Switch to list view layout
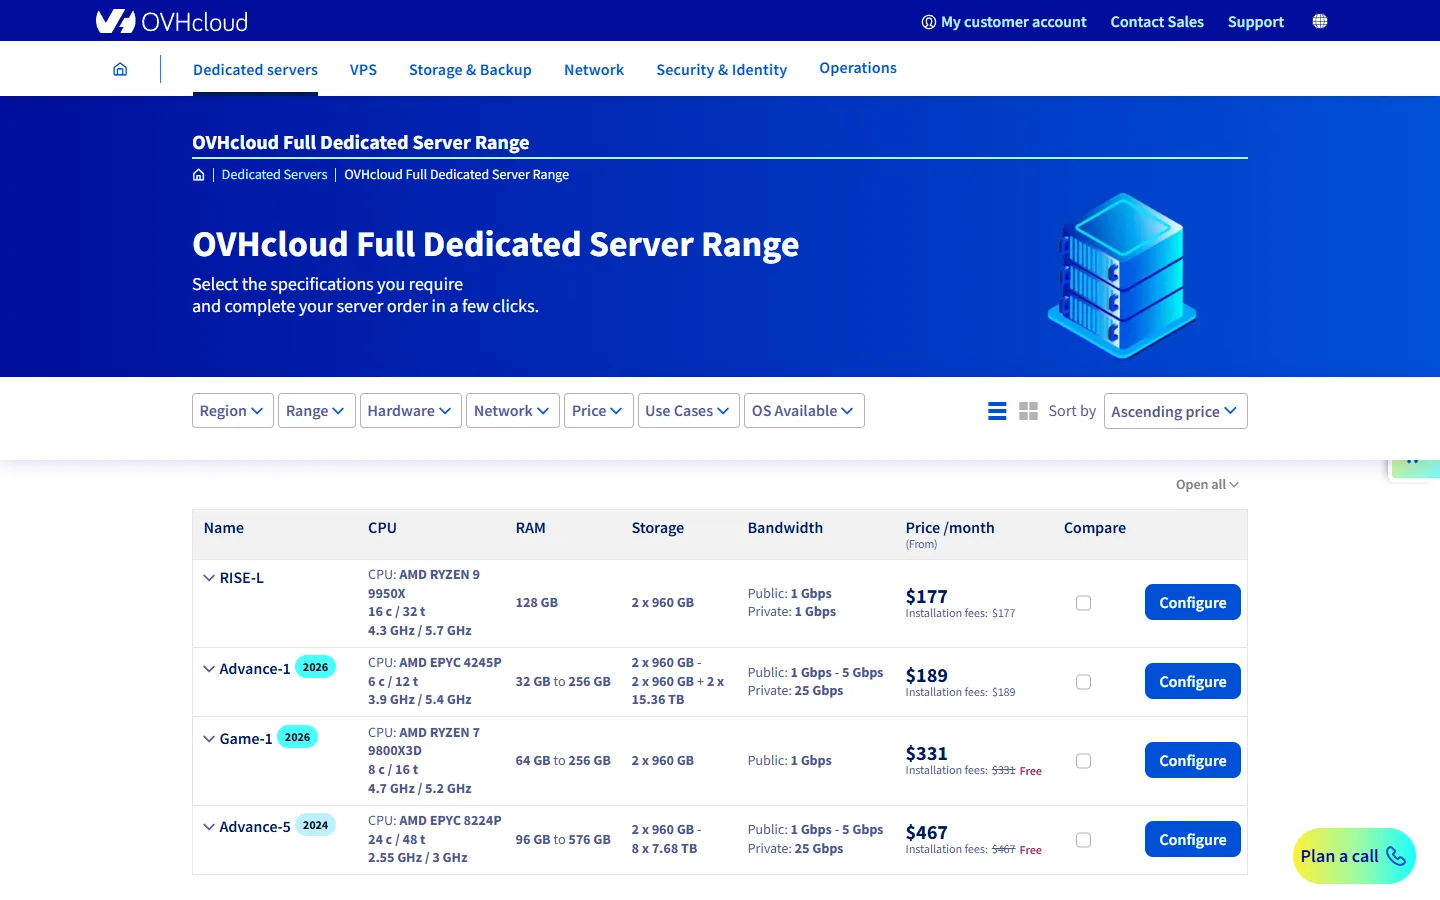Image resolution: width=1440 pixels, height=900 pixels. 997,411
